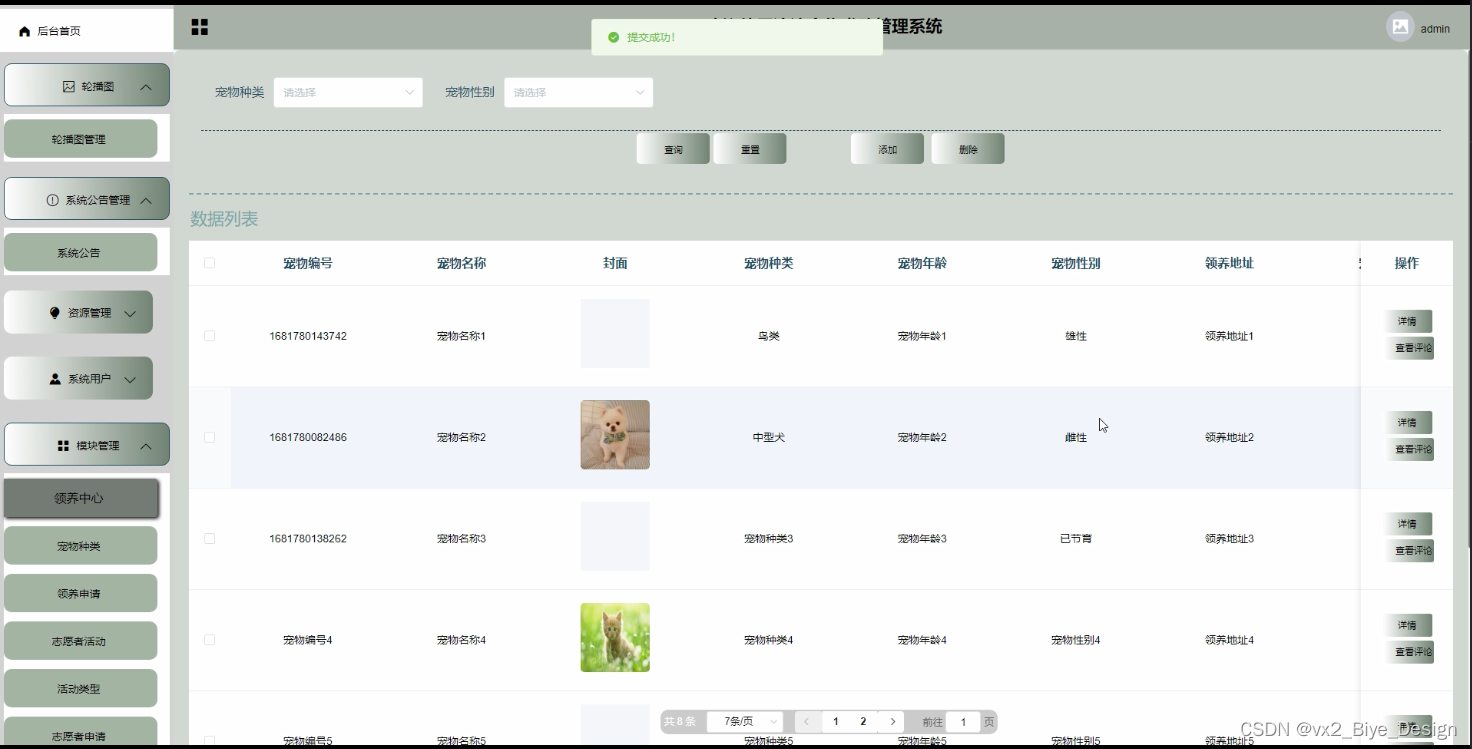1472x749 pixels.
Task: Click 查看评论 for 宠物名称3 row
Action: (x=1410, y=550)
